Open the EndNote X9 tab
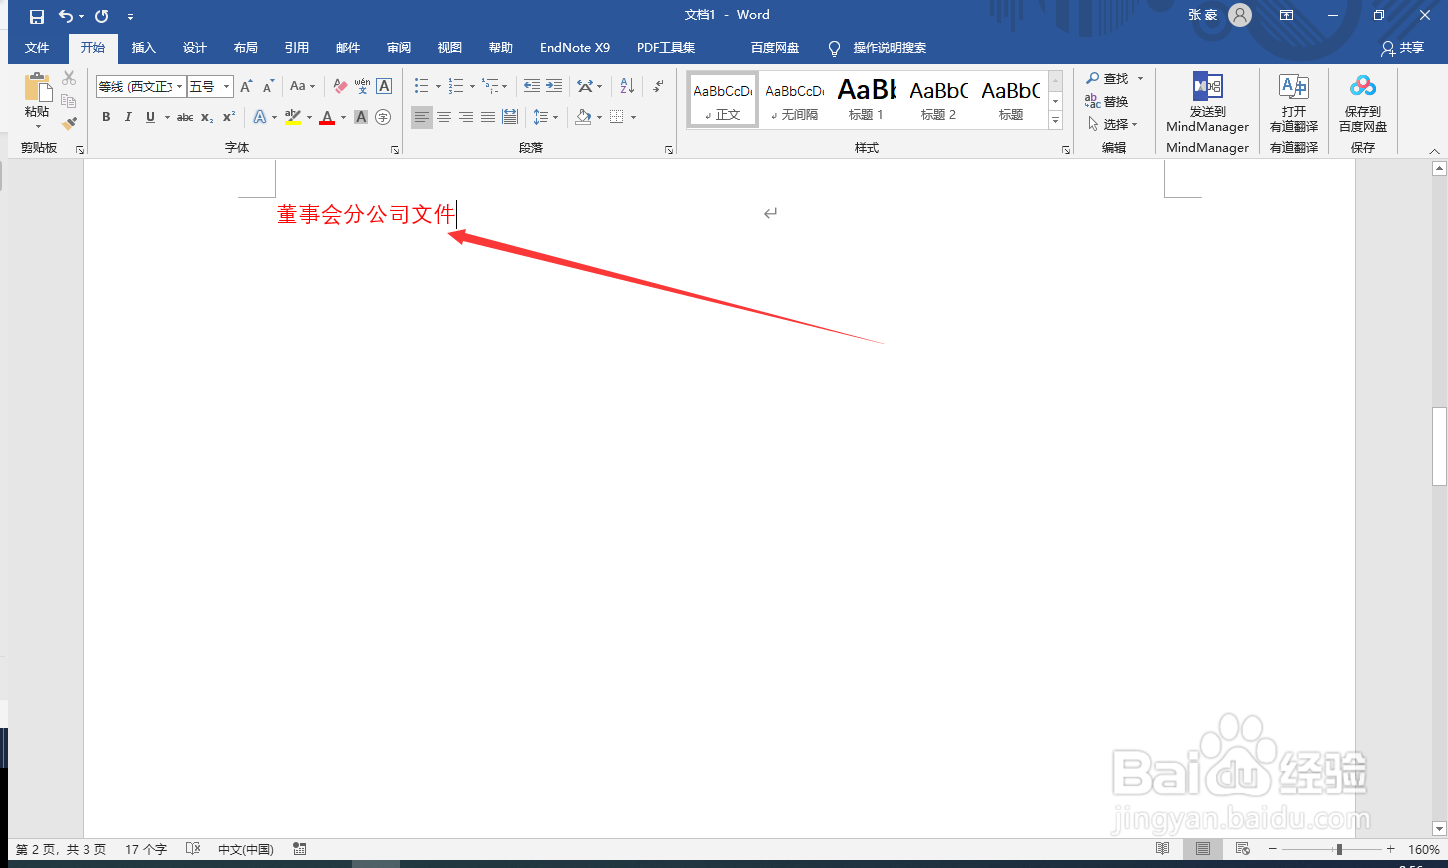 (x=575, y=47)
